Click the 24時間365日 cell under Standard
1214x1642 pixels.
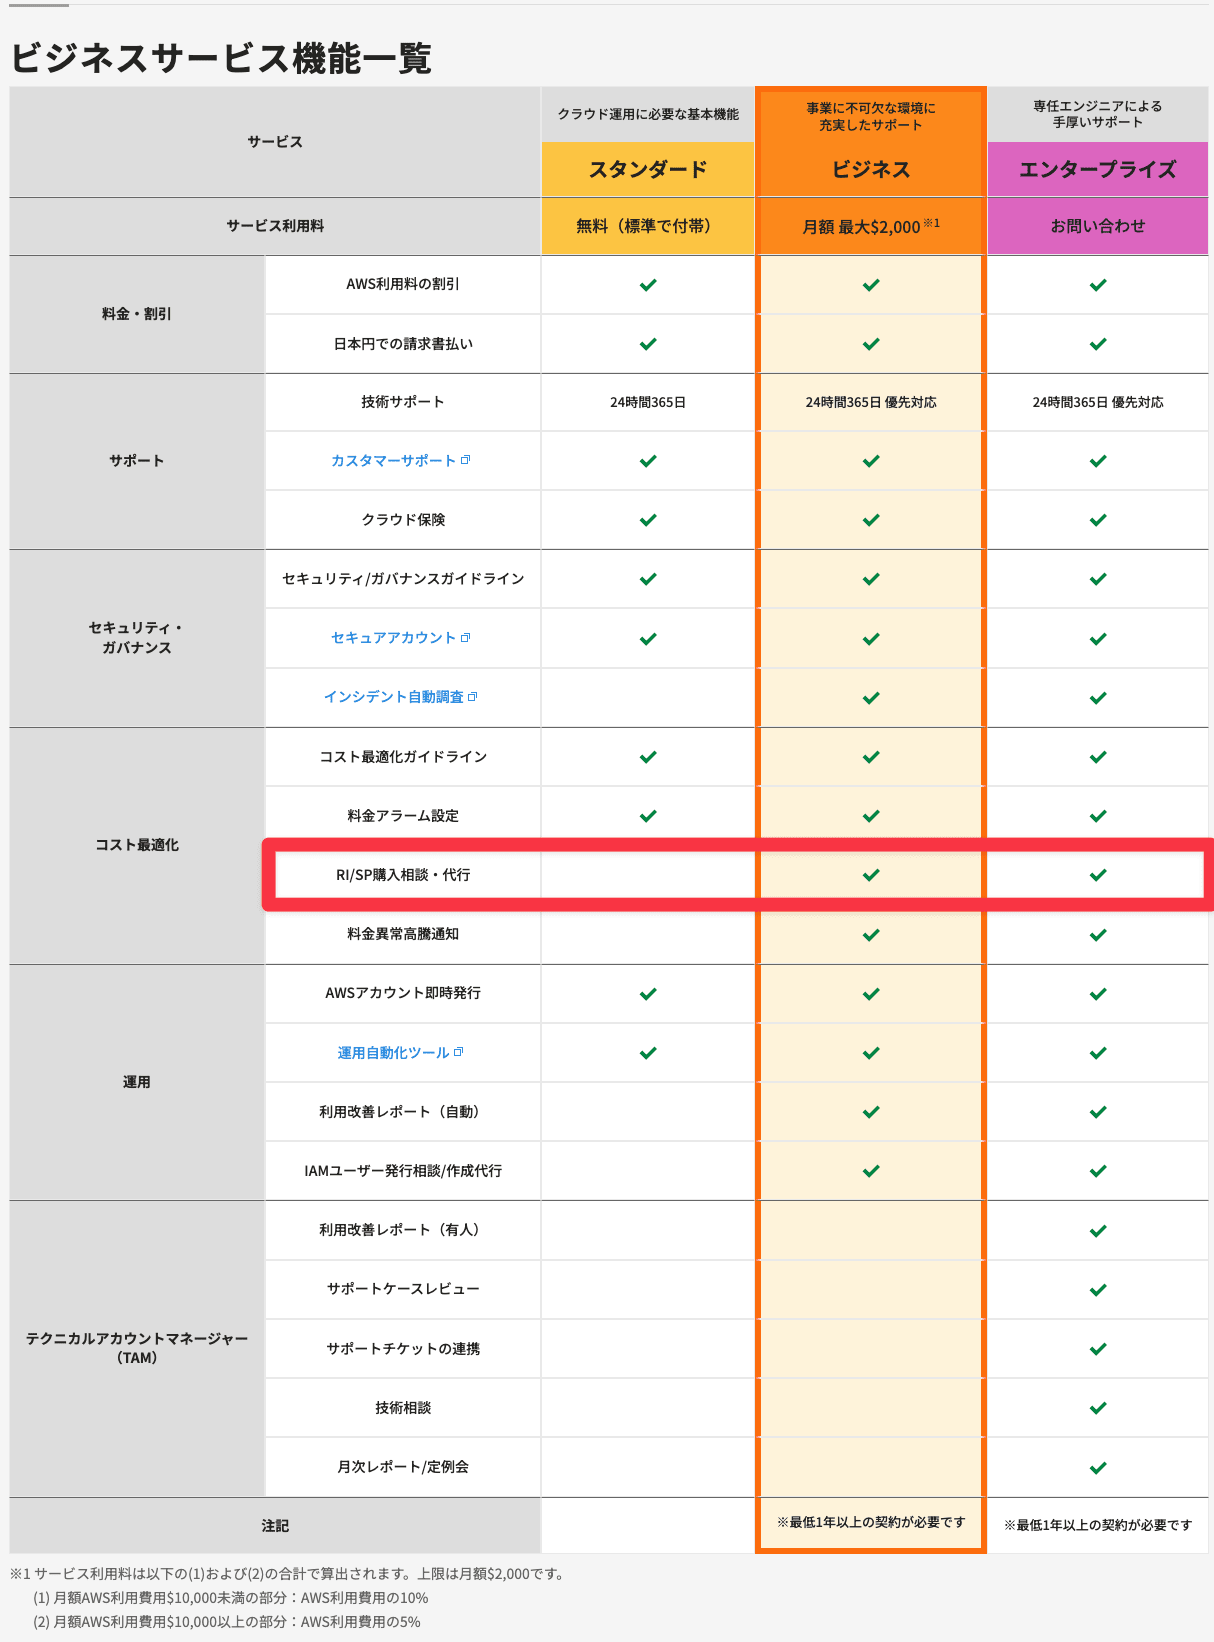(x=648, y=402)
